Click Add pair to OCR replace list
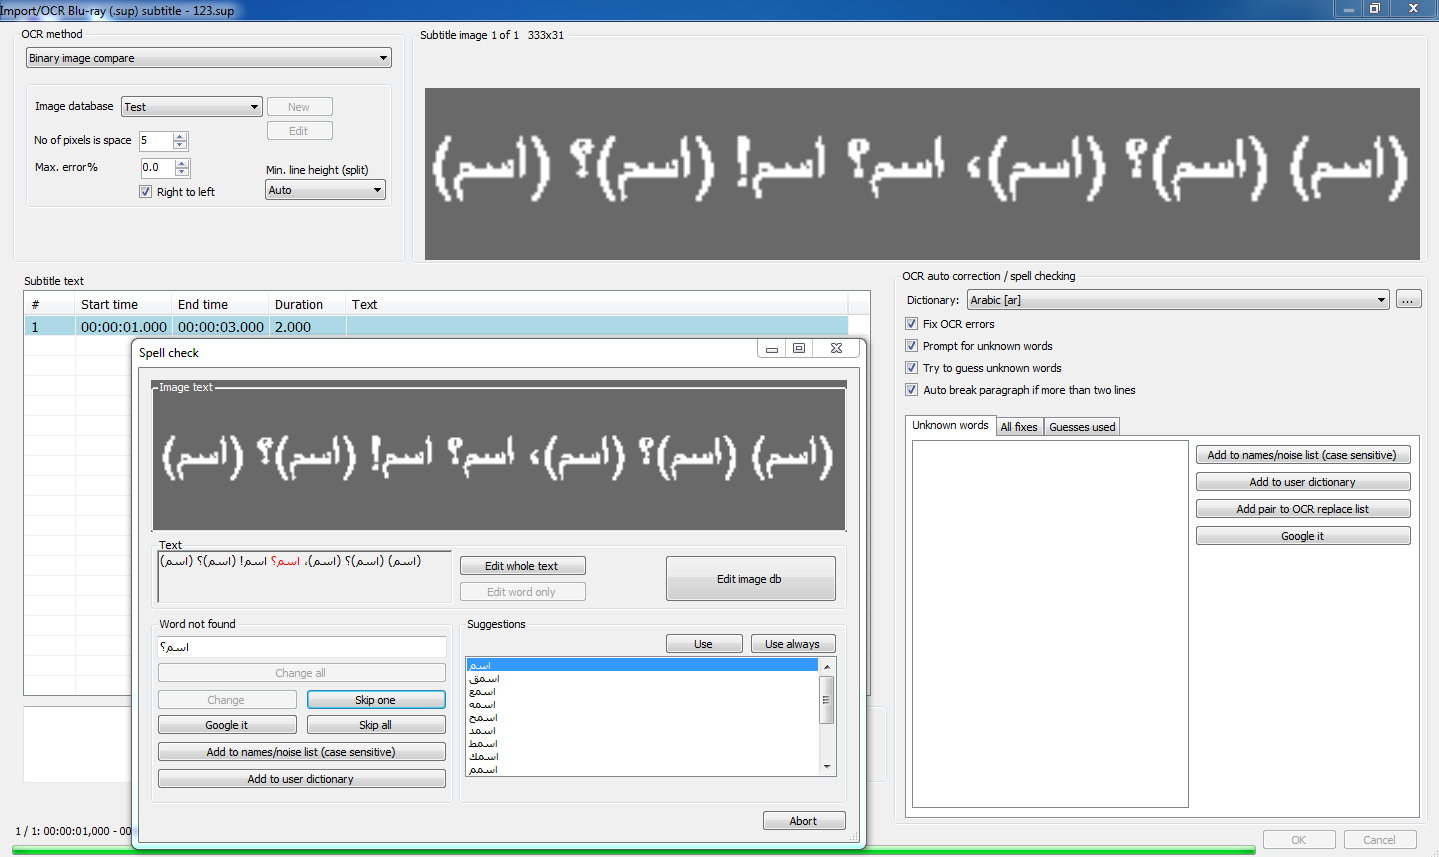The height and width of the screenshot is (857, 1439). point(1303,509)
